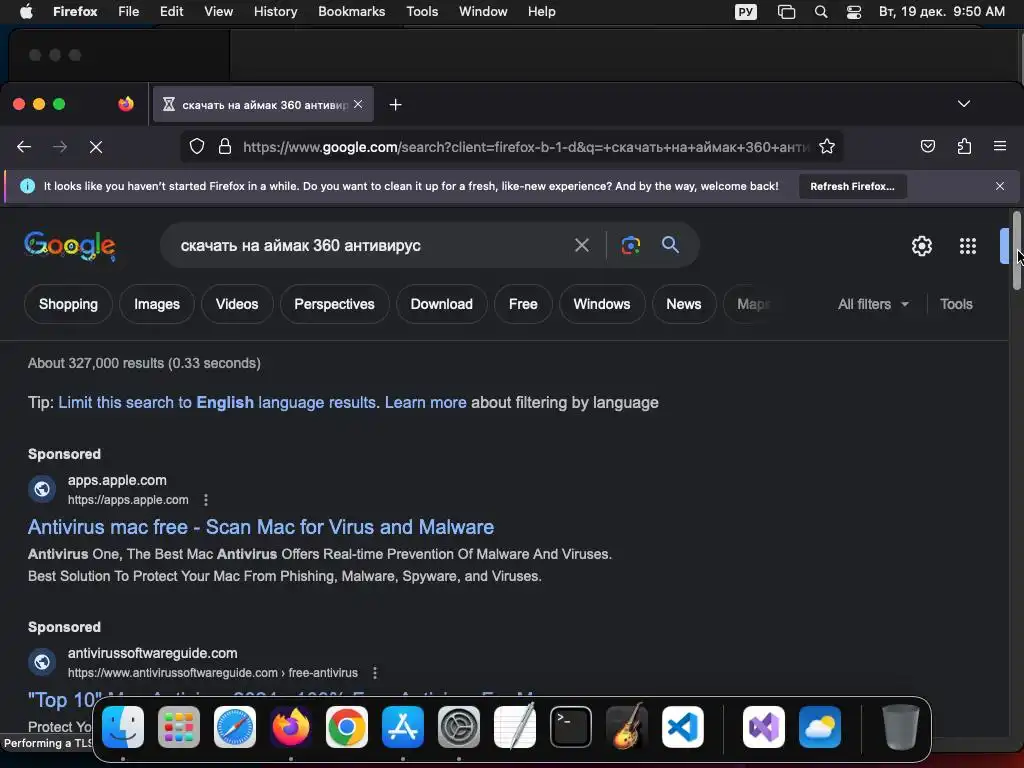View site security lock information
Image resolution: width=1024 pixels, height=768 pixels.
point(225,146)
